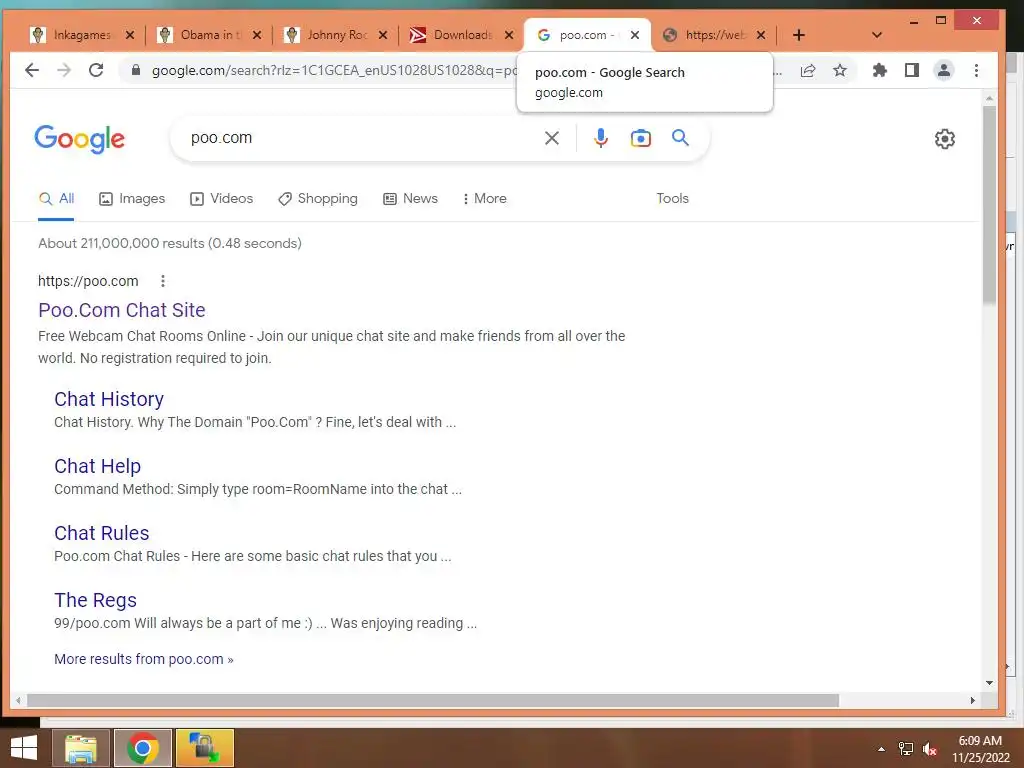Reload the current page

coord(96,70)
